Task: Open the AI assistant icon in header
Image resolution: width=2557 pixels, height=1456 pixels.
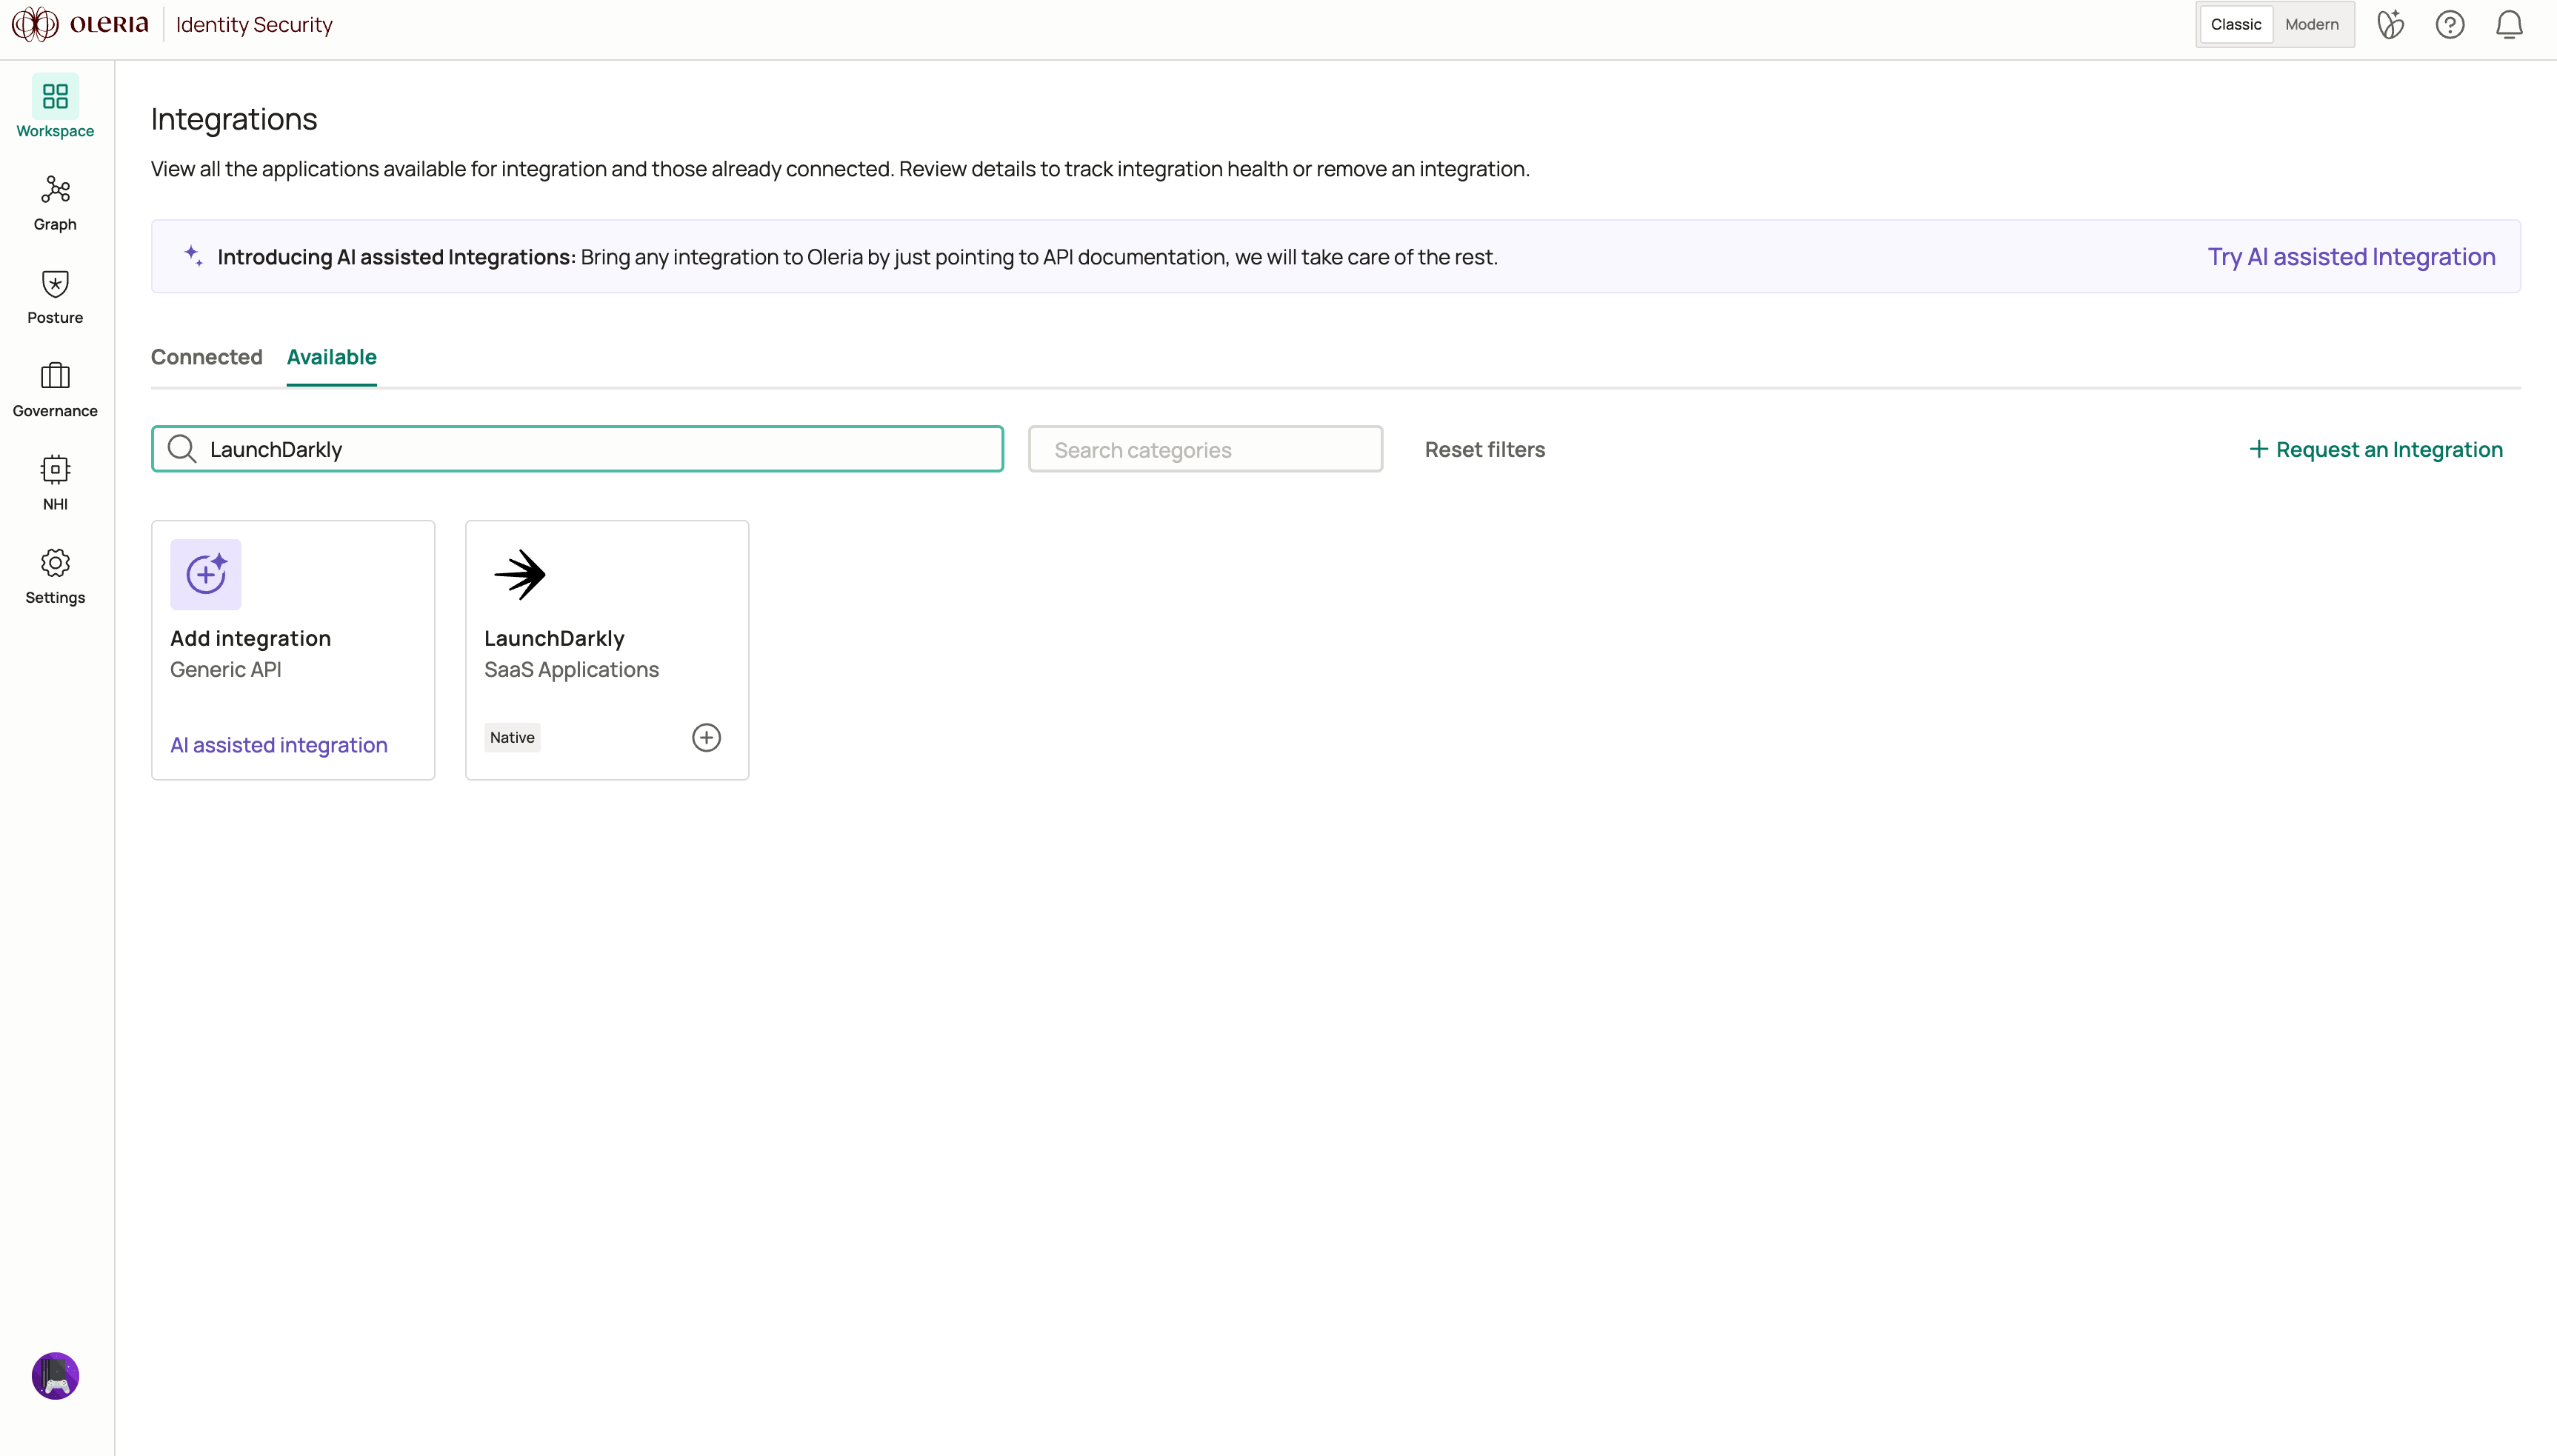Action: pos(2390,25)
